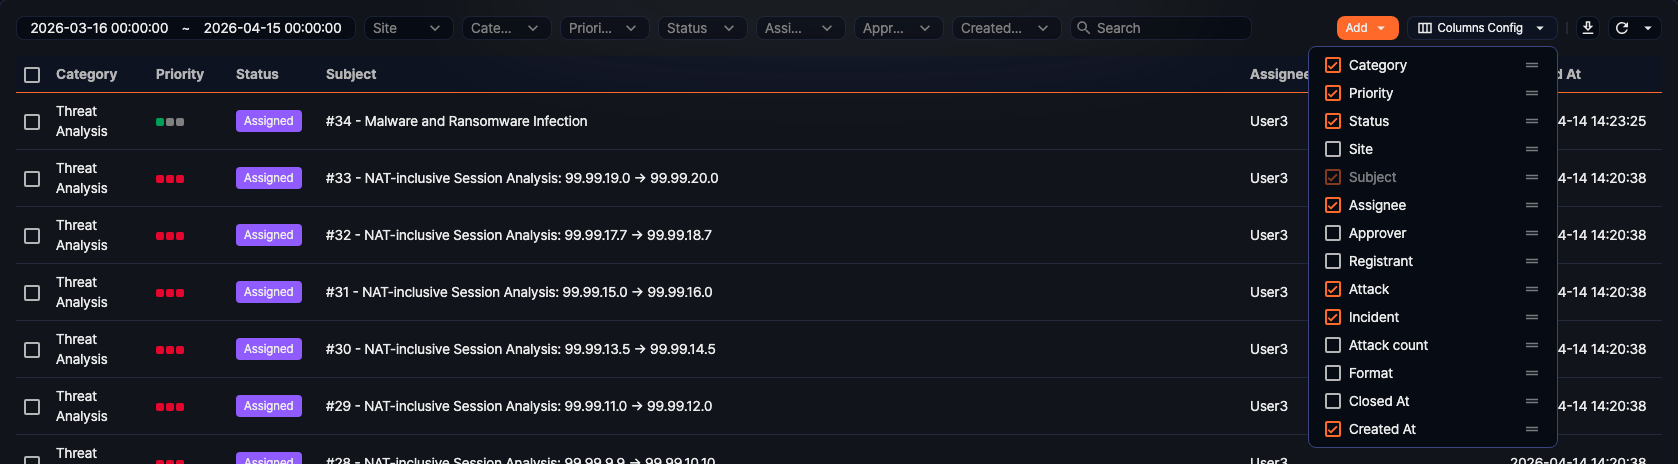Enable the Site column checkbox
The width and height of the screenshot is (1678, 464).
pos(1333,149)
